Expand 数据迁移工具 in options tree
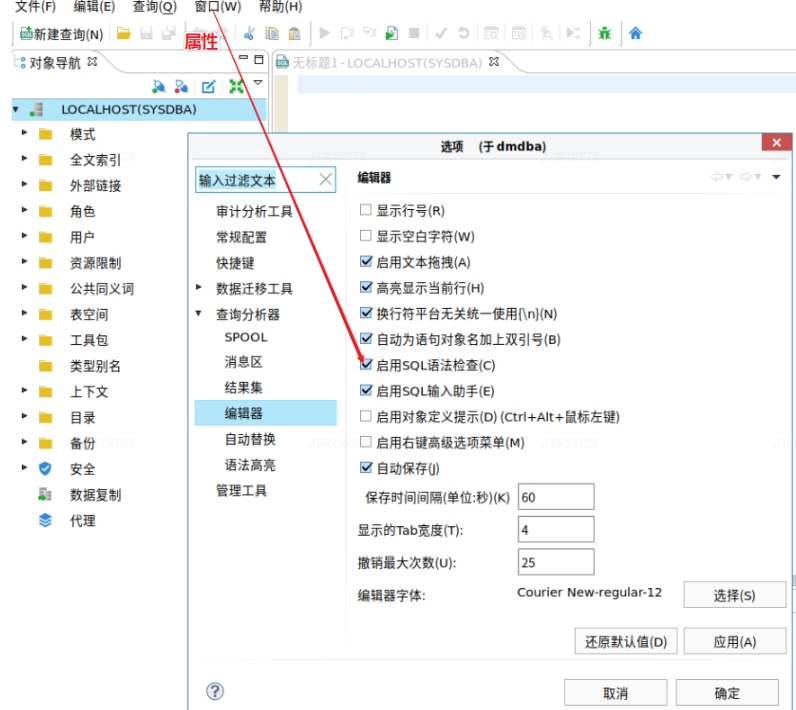Image resolution: width=796 pixels, height=710 pixels. 199,287
